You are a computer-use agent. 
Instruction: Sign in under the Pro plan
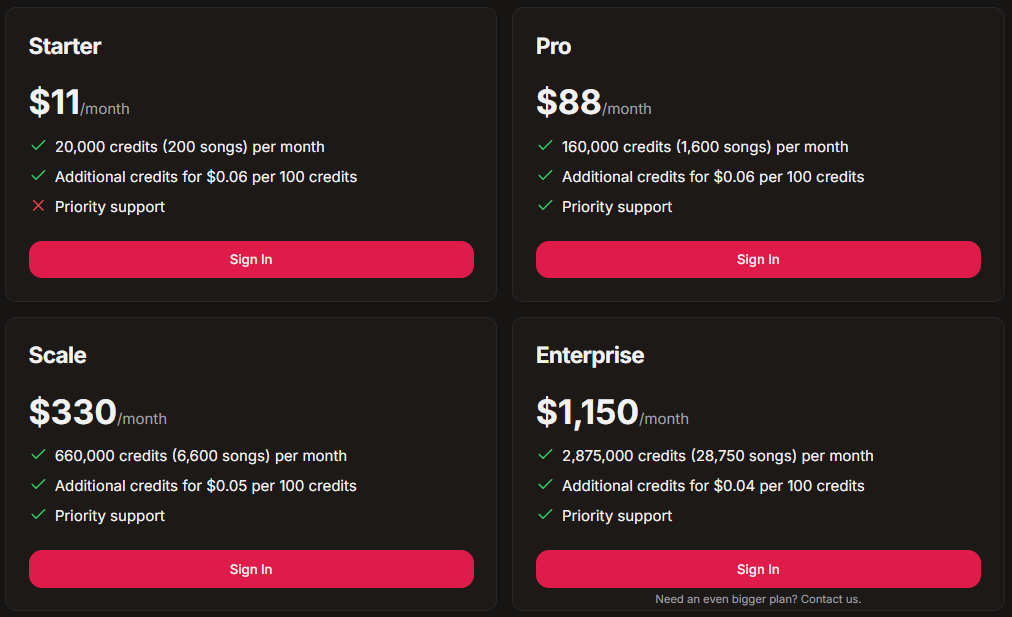click(x=758, y=259)
